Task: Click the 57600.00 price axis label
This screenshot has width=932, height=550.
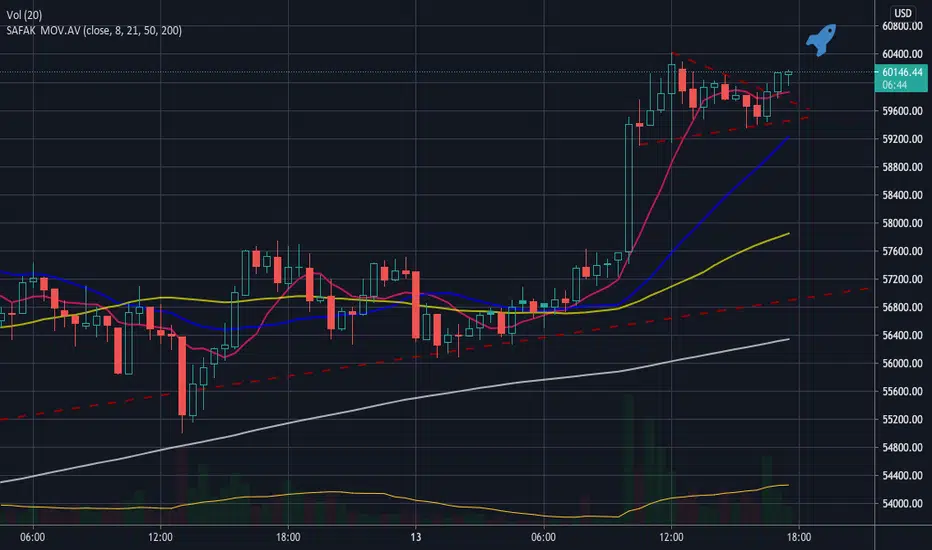Action: (902, 252)
